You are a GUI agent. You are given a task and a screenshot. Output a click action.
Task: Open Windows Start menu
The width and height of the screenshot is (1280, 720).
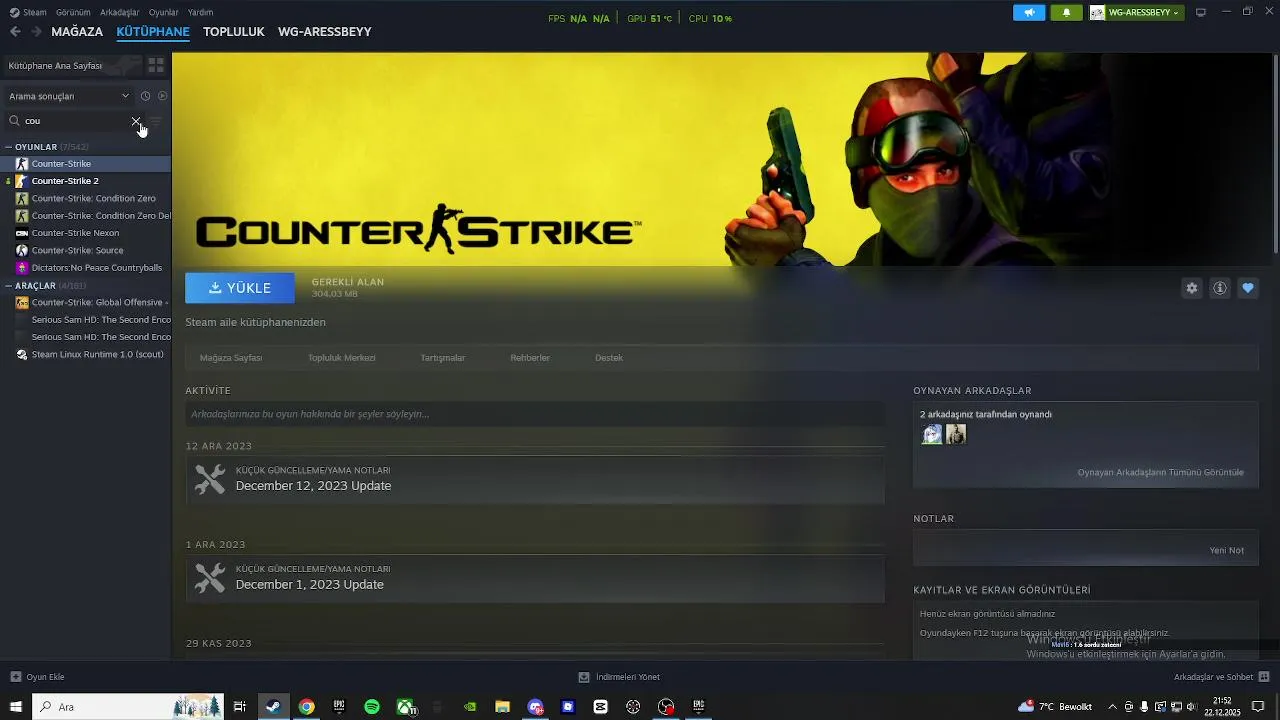15,707
